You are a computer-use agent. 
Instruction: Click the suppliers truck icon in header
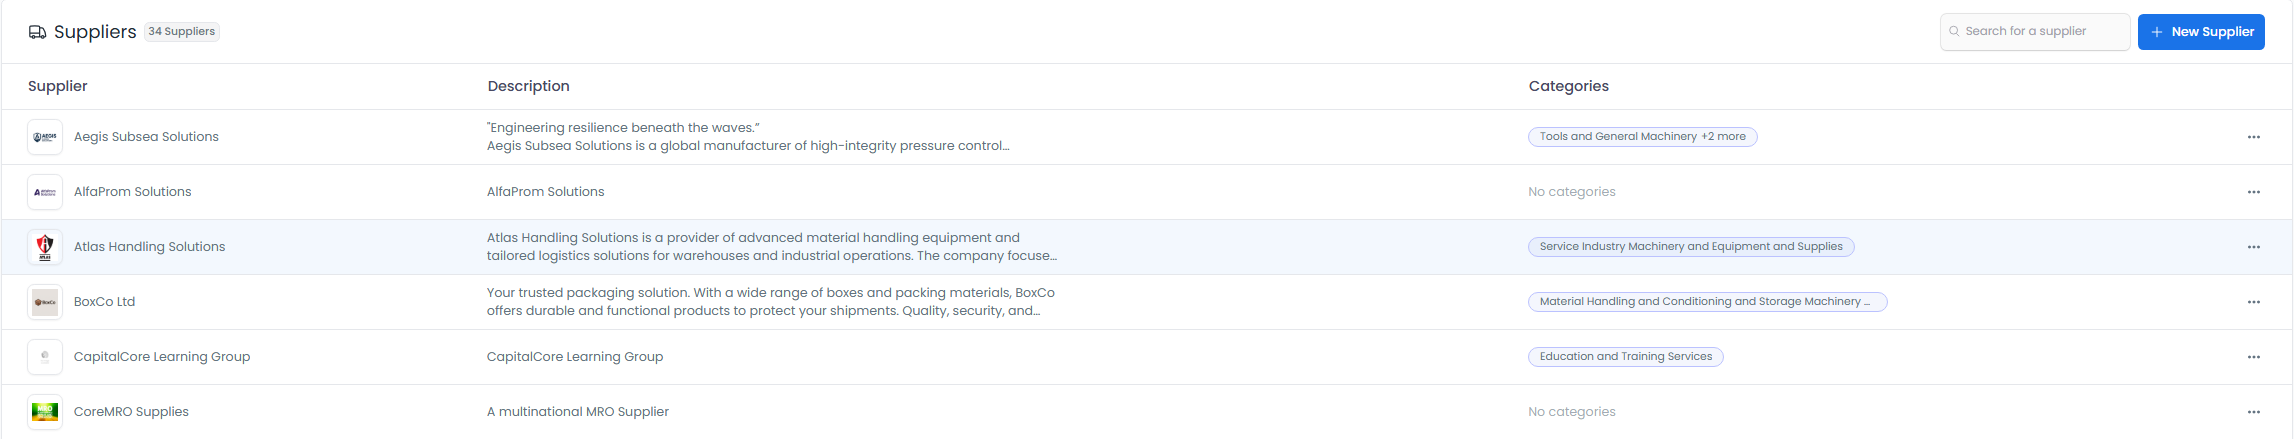(37, 32)
